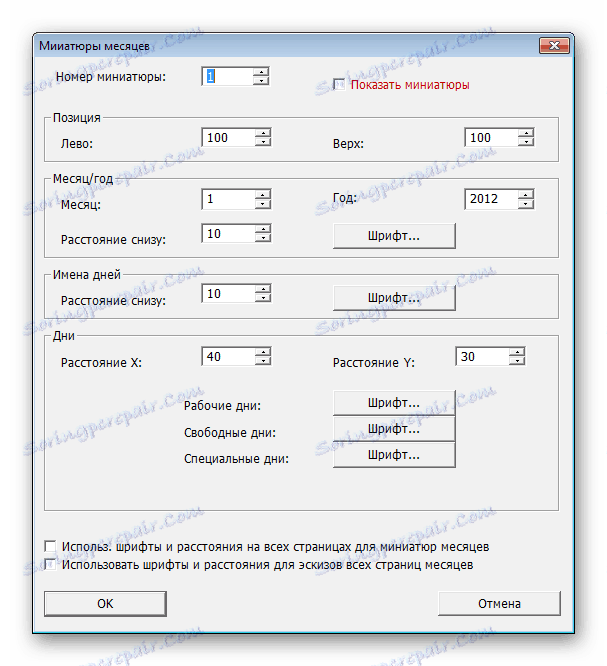
Task: Increase the Расстояние Y value
Action: pyautogui.click(x=517, y=352)
